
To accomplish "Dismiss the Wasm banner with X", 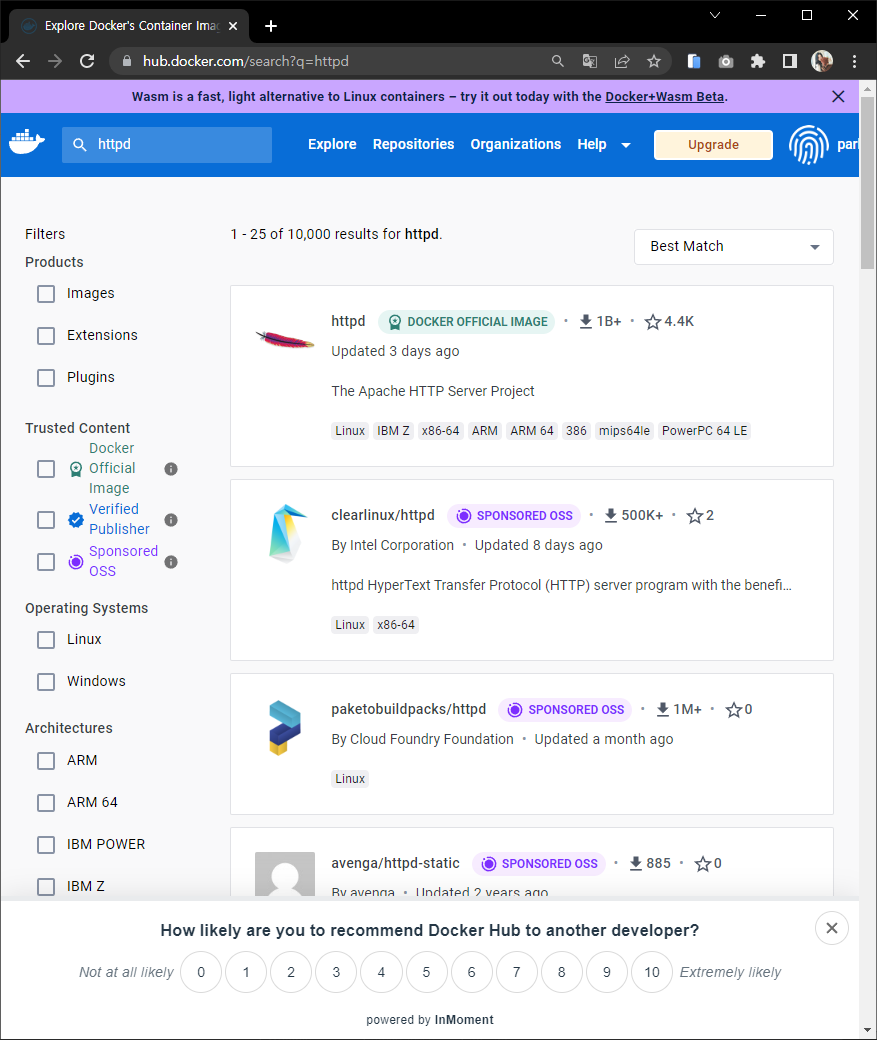I will [x=838, y=97].
